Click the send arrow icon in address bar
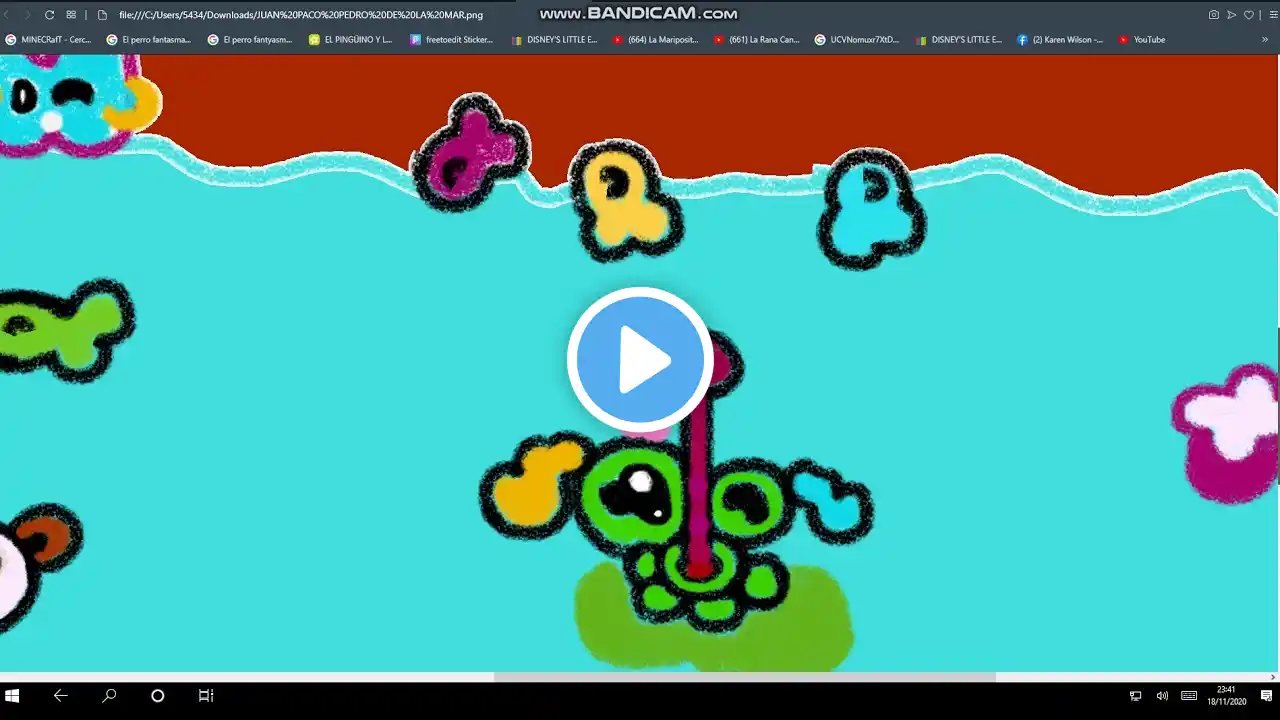The width and height of the screenshot is (1280, 720). (1232, 15)
